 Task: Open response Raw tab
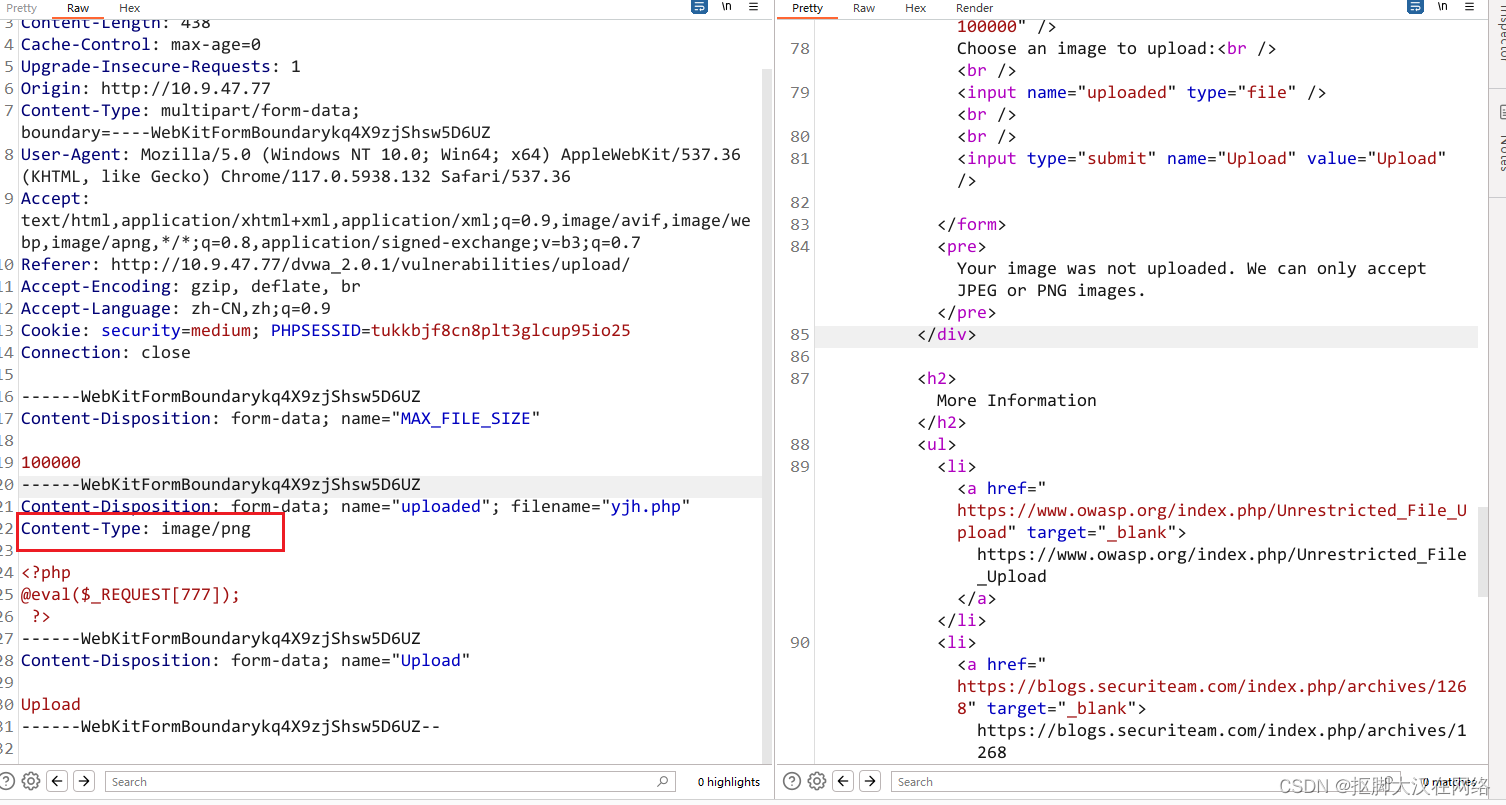(864, 8)
